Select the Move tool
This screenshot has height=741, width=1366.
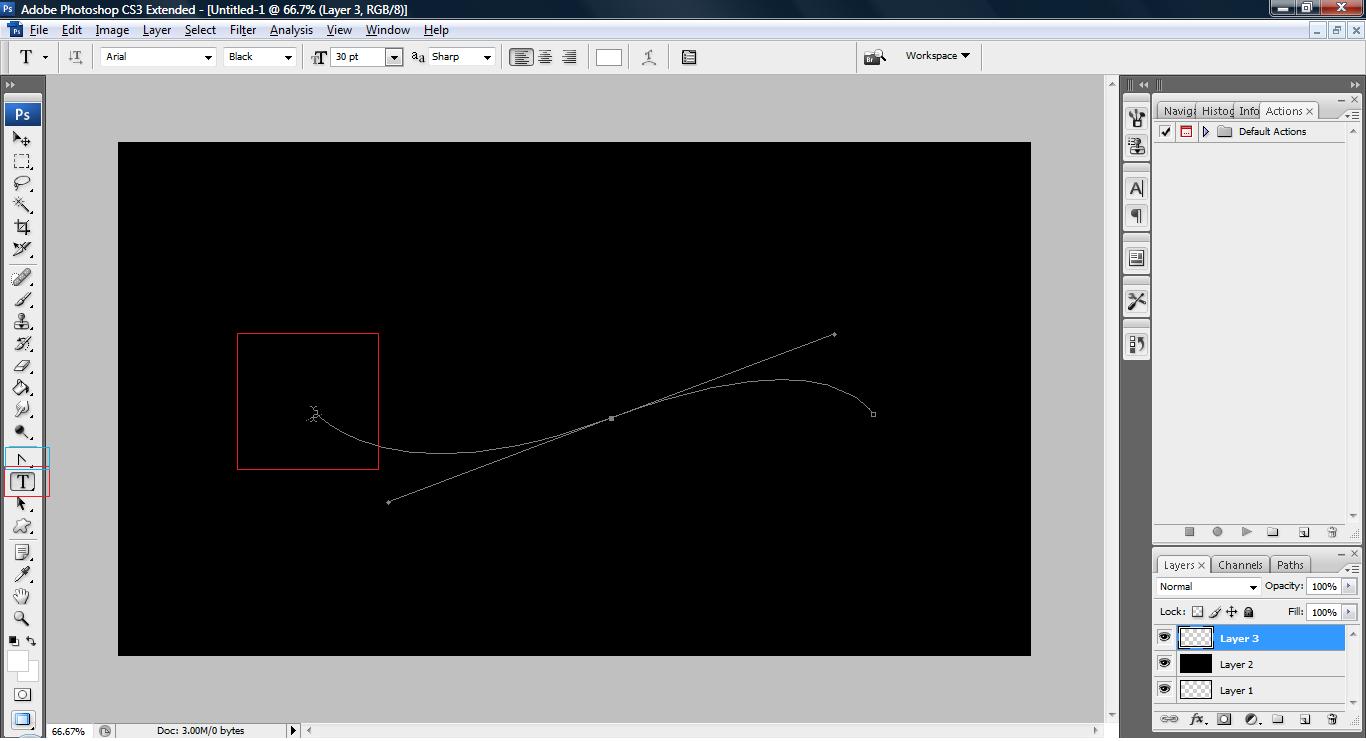coord(21,139)
